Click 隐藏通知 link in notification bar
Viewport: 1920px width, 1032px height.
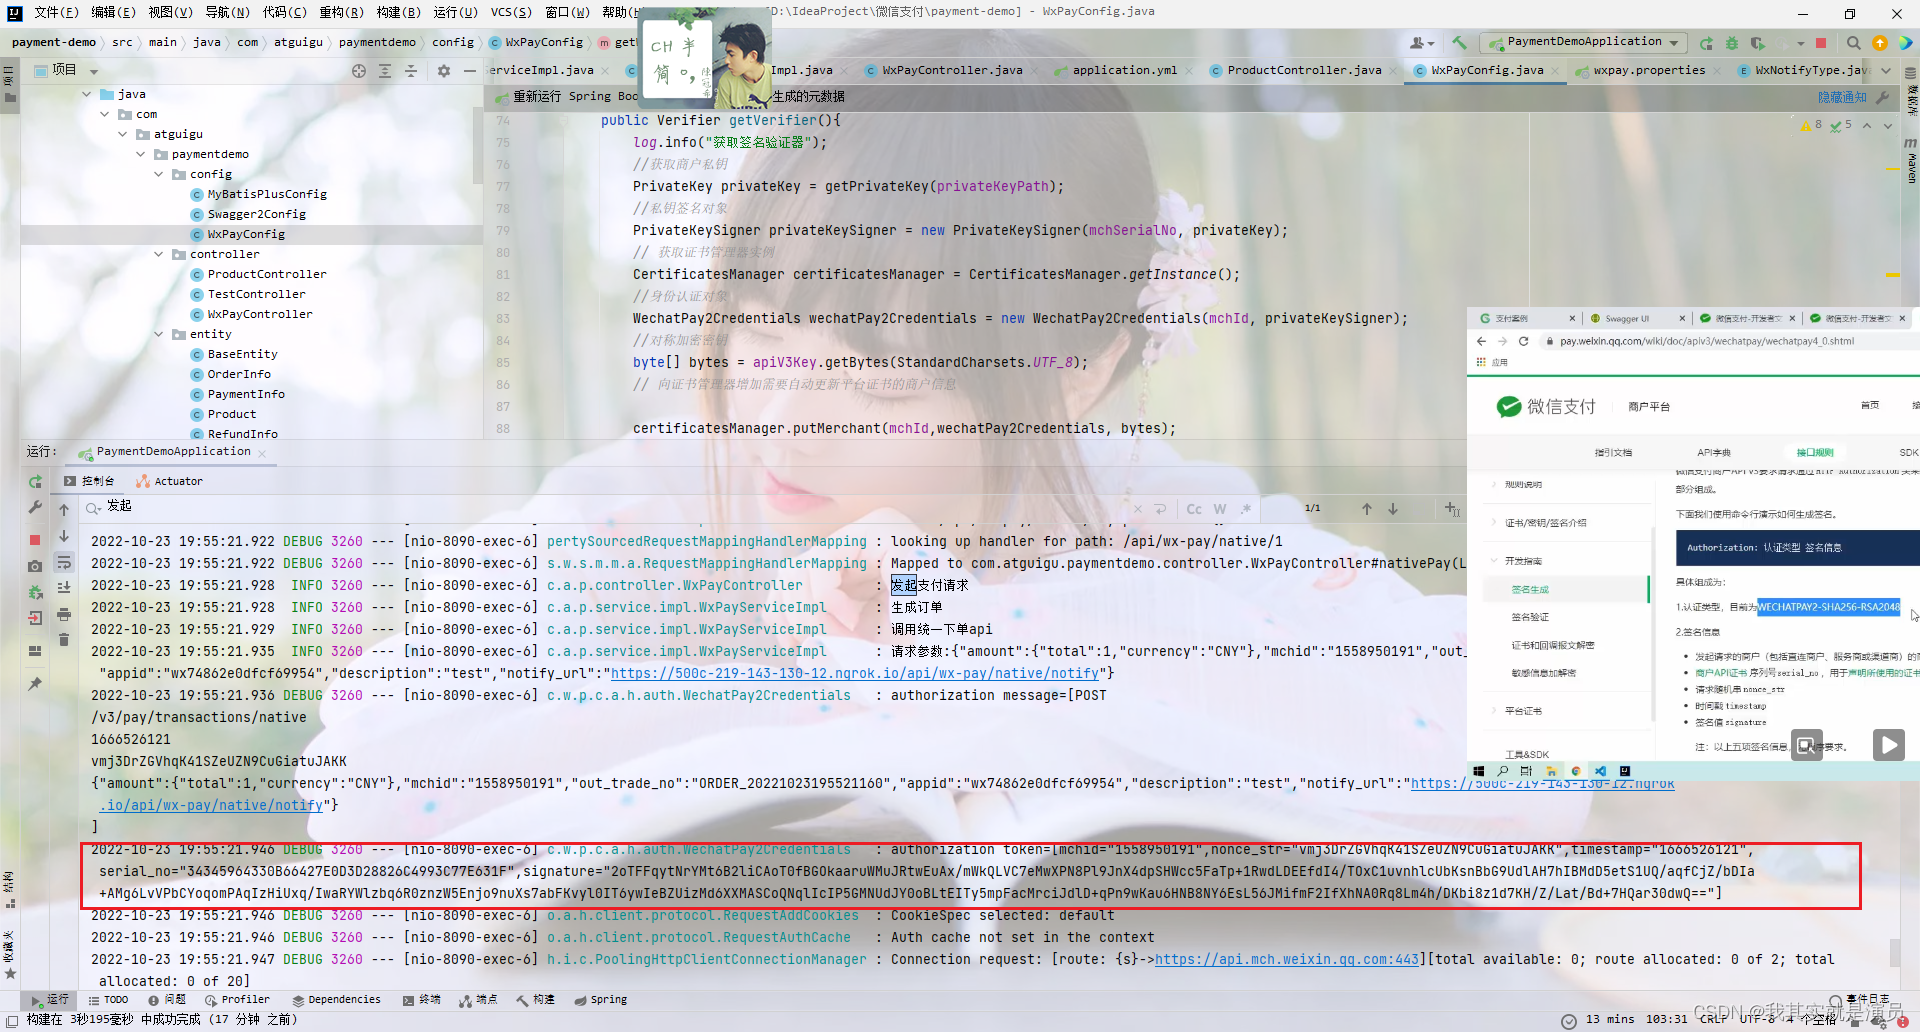[x=1842, y=97]
